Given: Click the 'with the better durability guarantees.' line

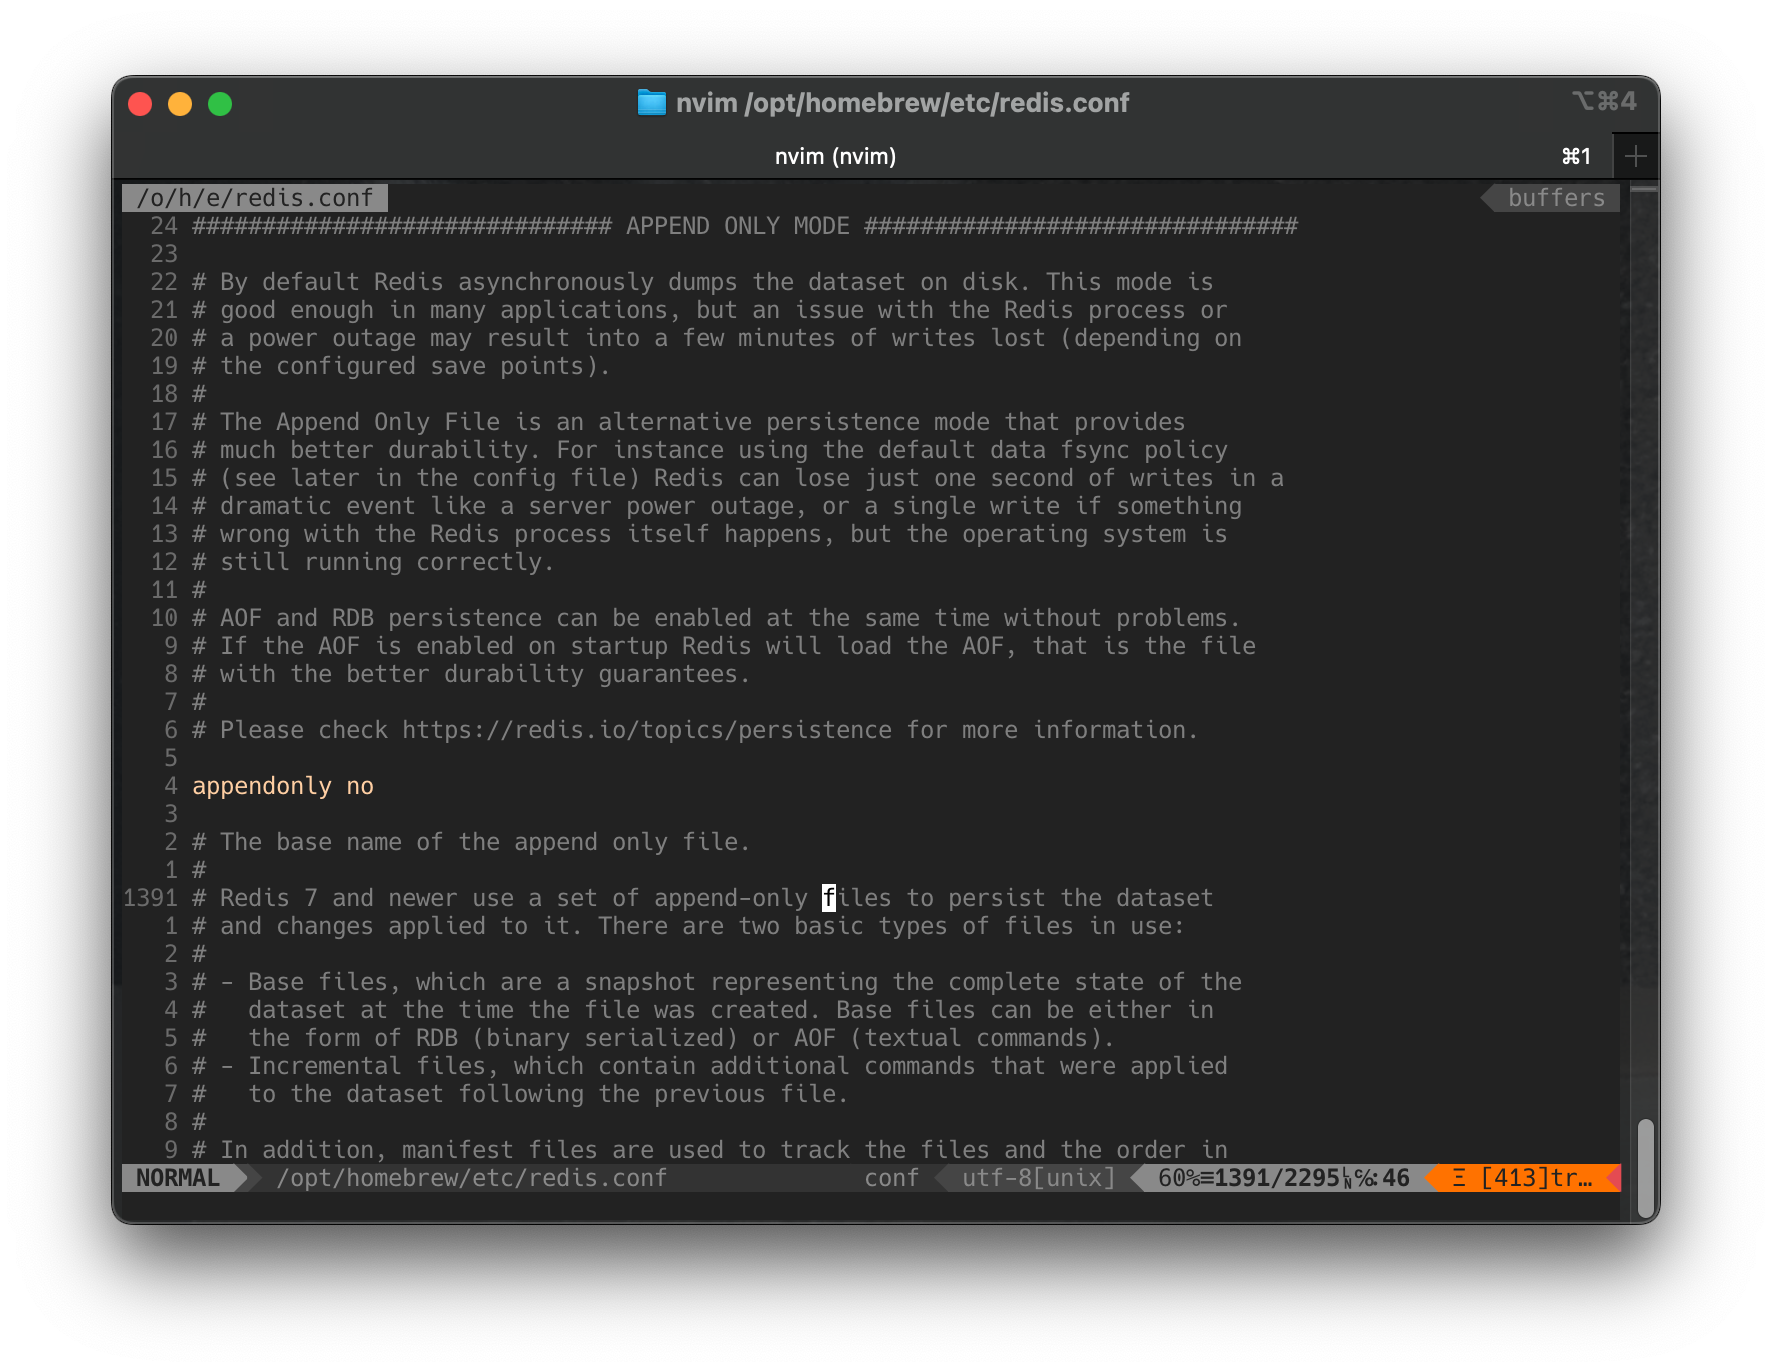Looking at the screenshot, I should [x=471, y=674].
